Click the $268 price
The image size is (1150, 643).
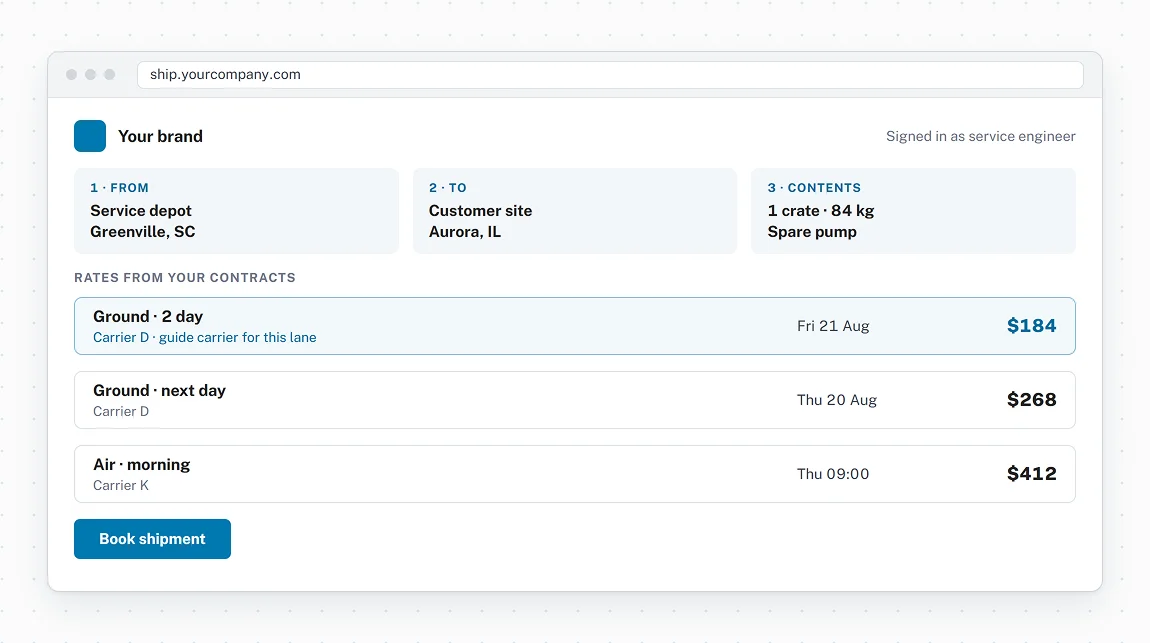click(x=1031, y=400)
